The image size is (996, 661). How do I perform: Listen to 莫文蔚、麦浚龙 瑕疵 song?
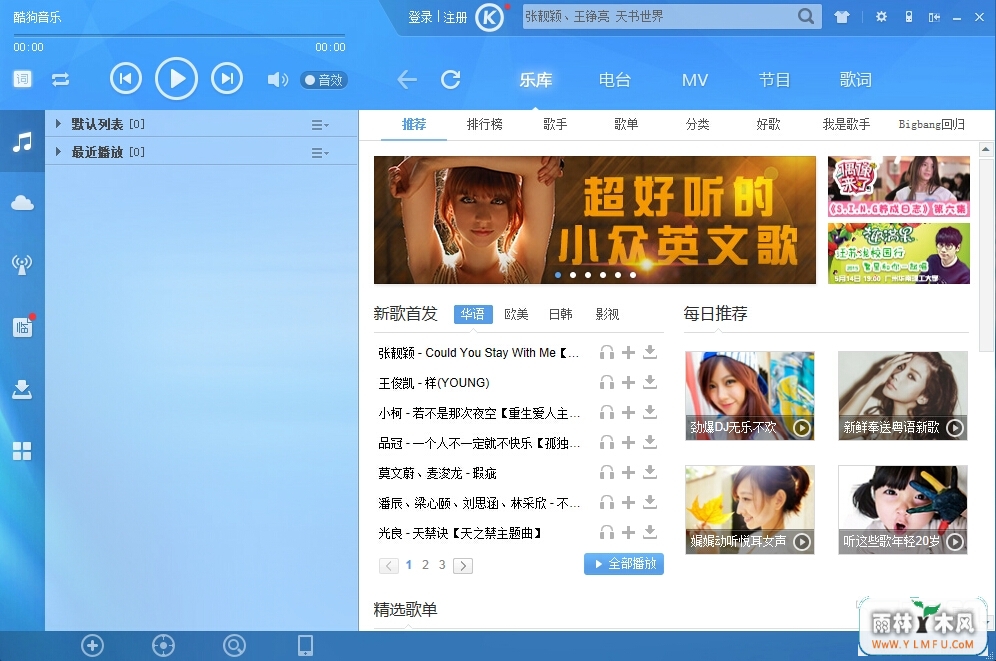(607, 472)
